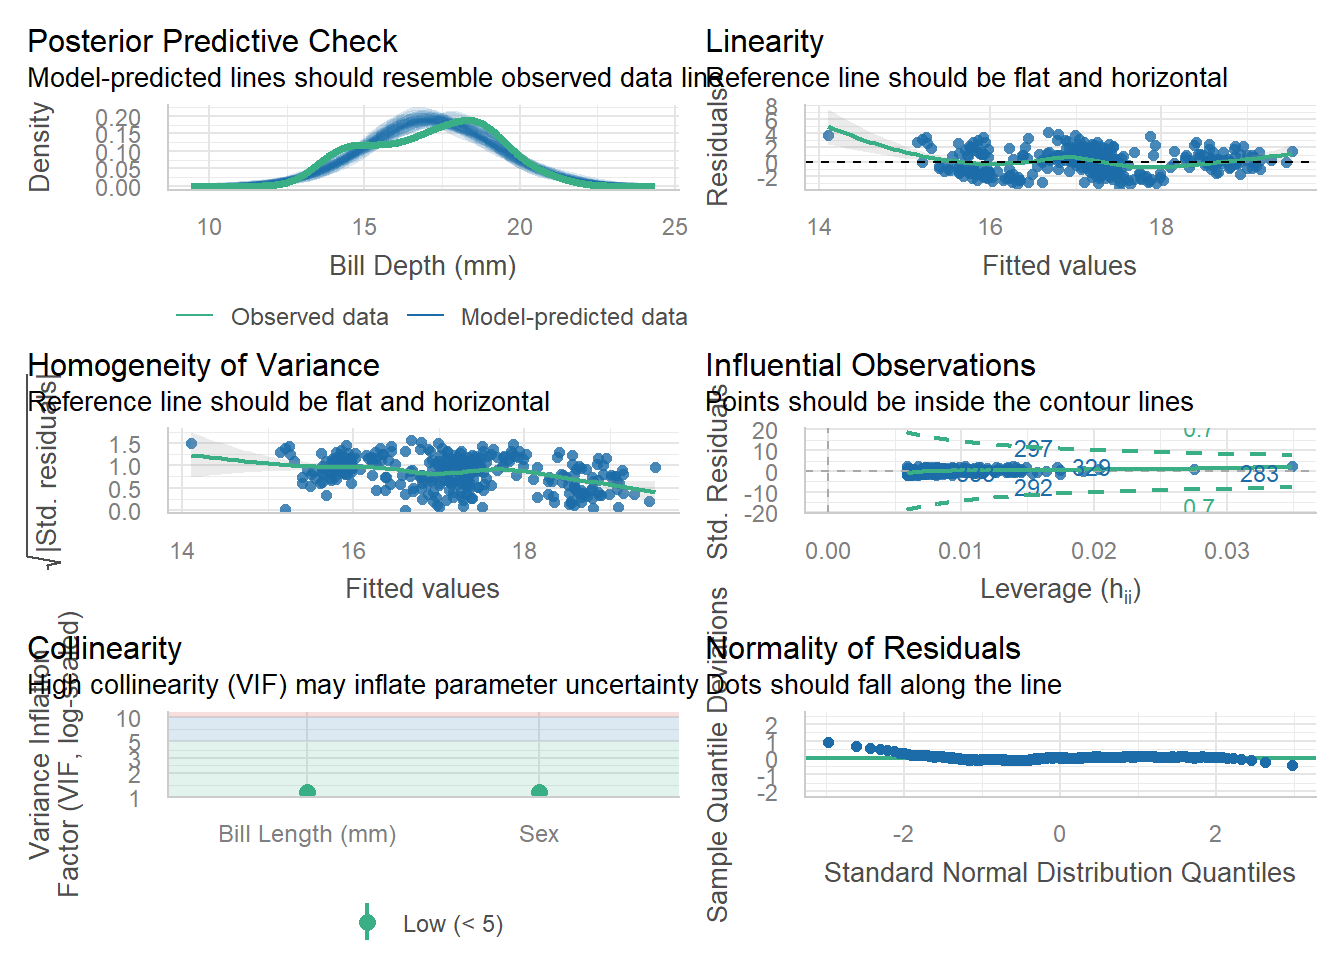
Task: Click the Observed data legend label
Action: click(x=309, y=317)
